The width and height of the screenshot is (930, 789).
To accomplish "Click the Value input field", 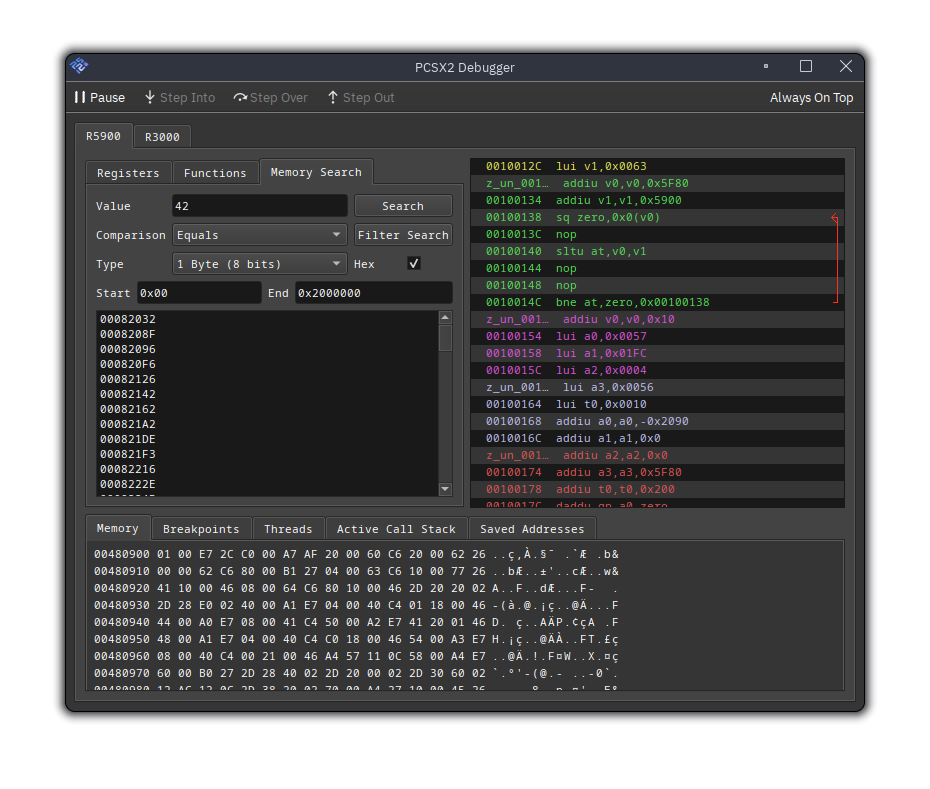I will (x=259, y=206).
